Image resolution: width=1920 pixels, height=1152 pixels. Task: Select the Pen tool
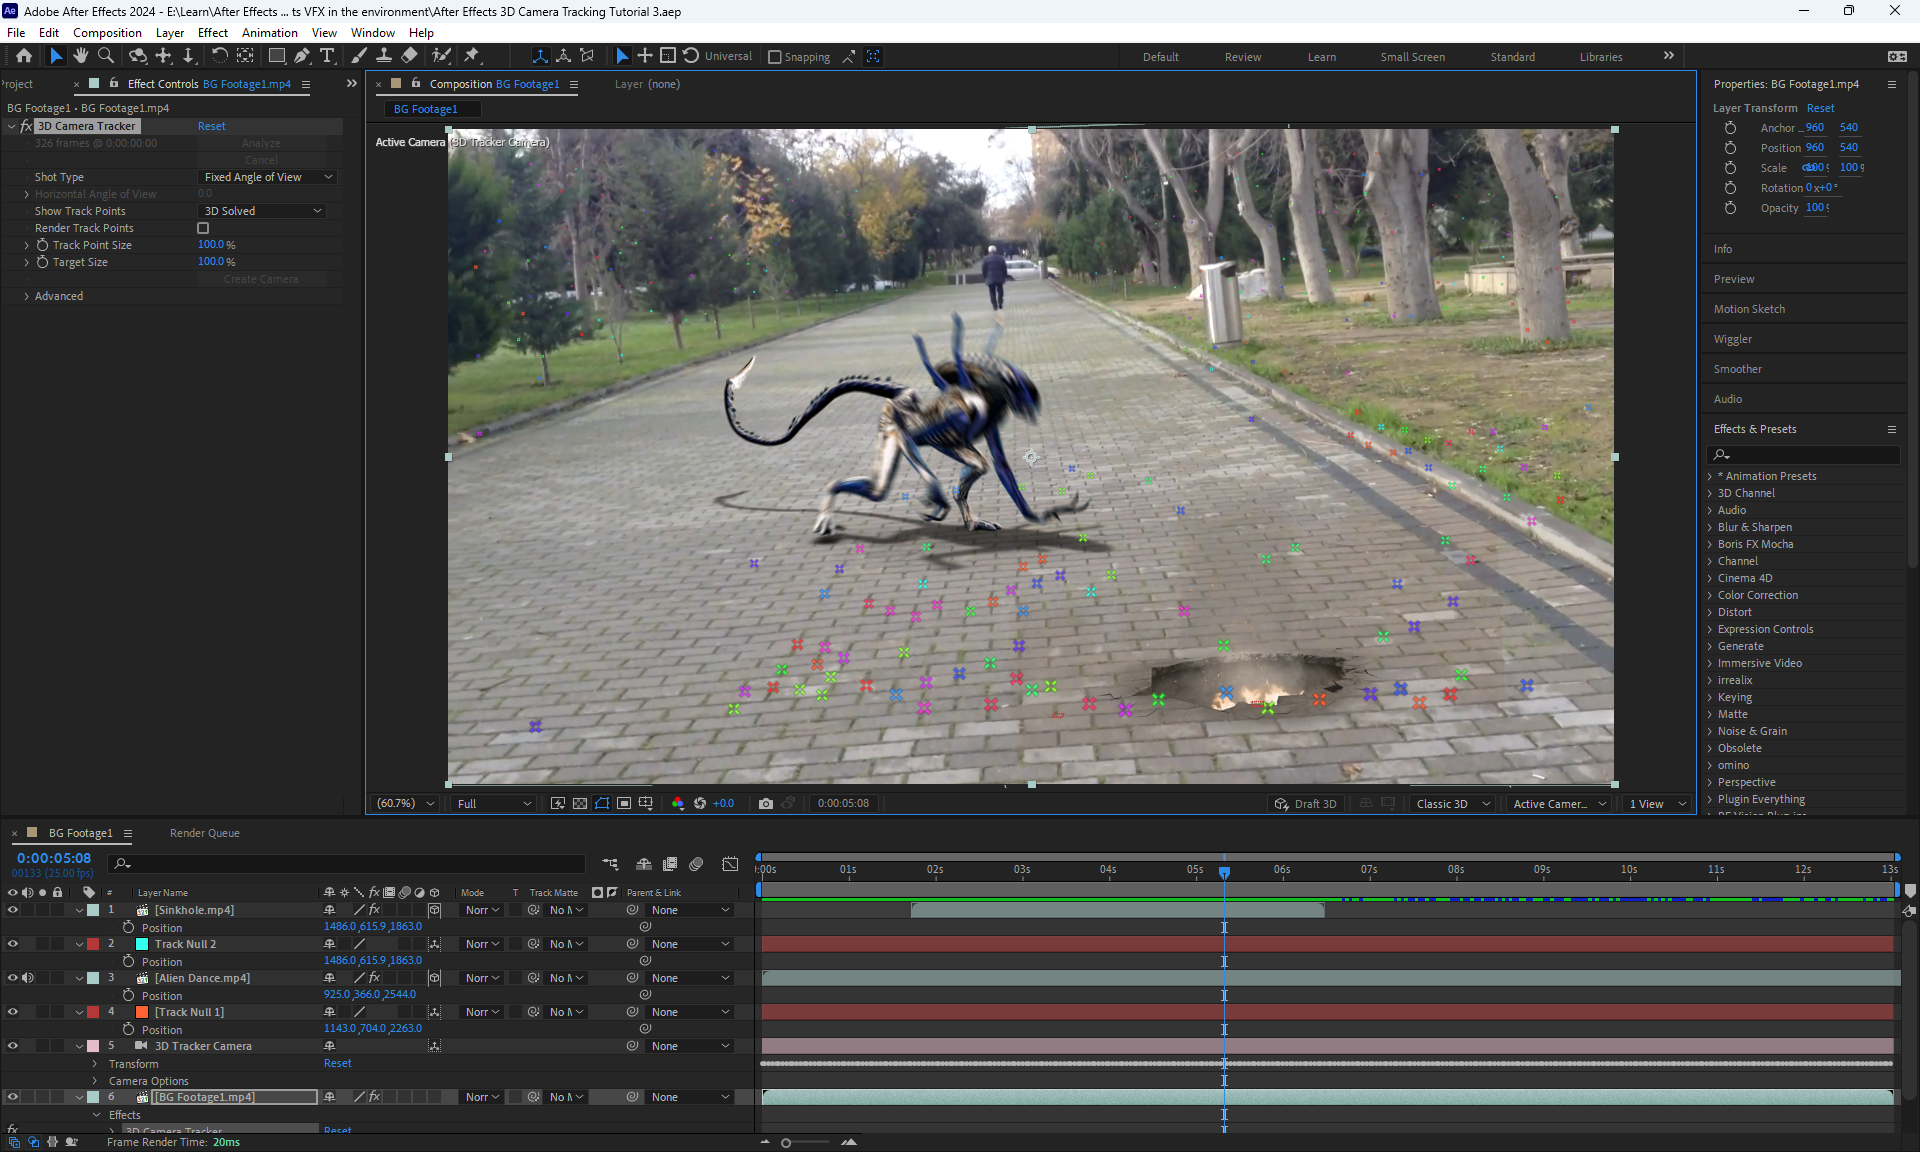pyautogui.click(x=302, y=56)
